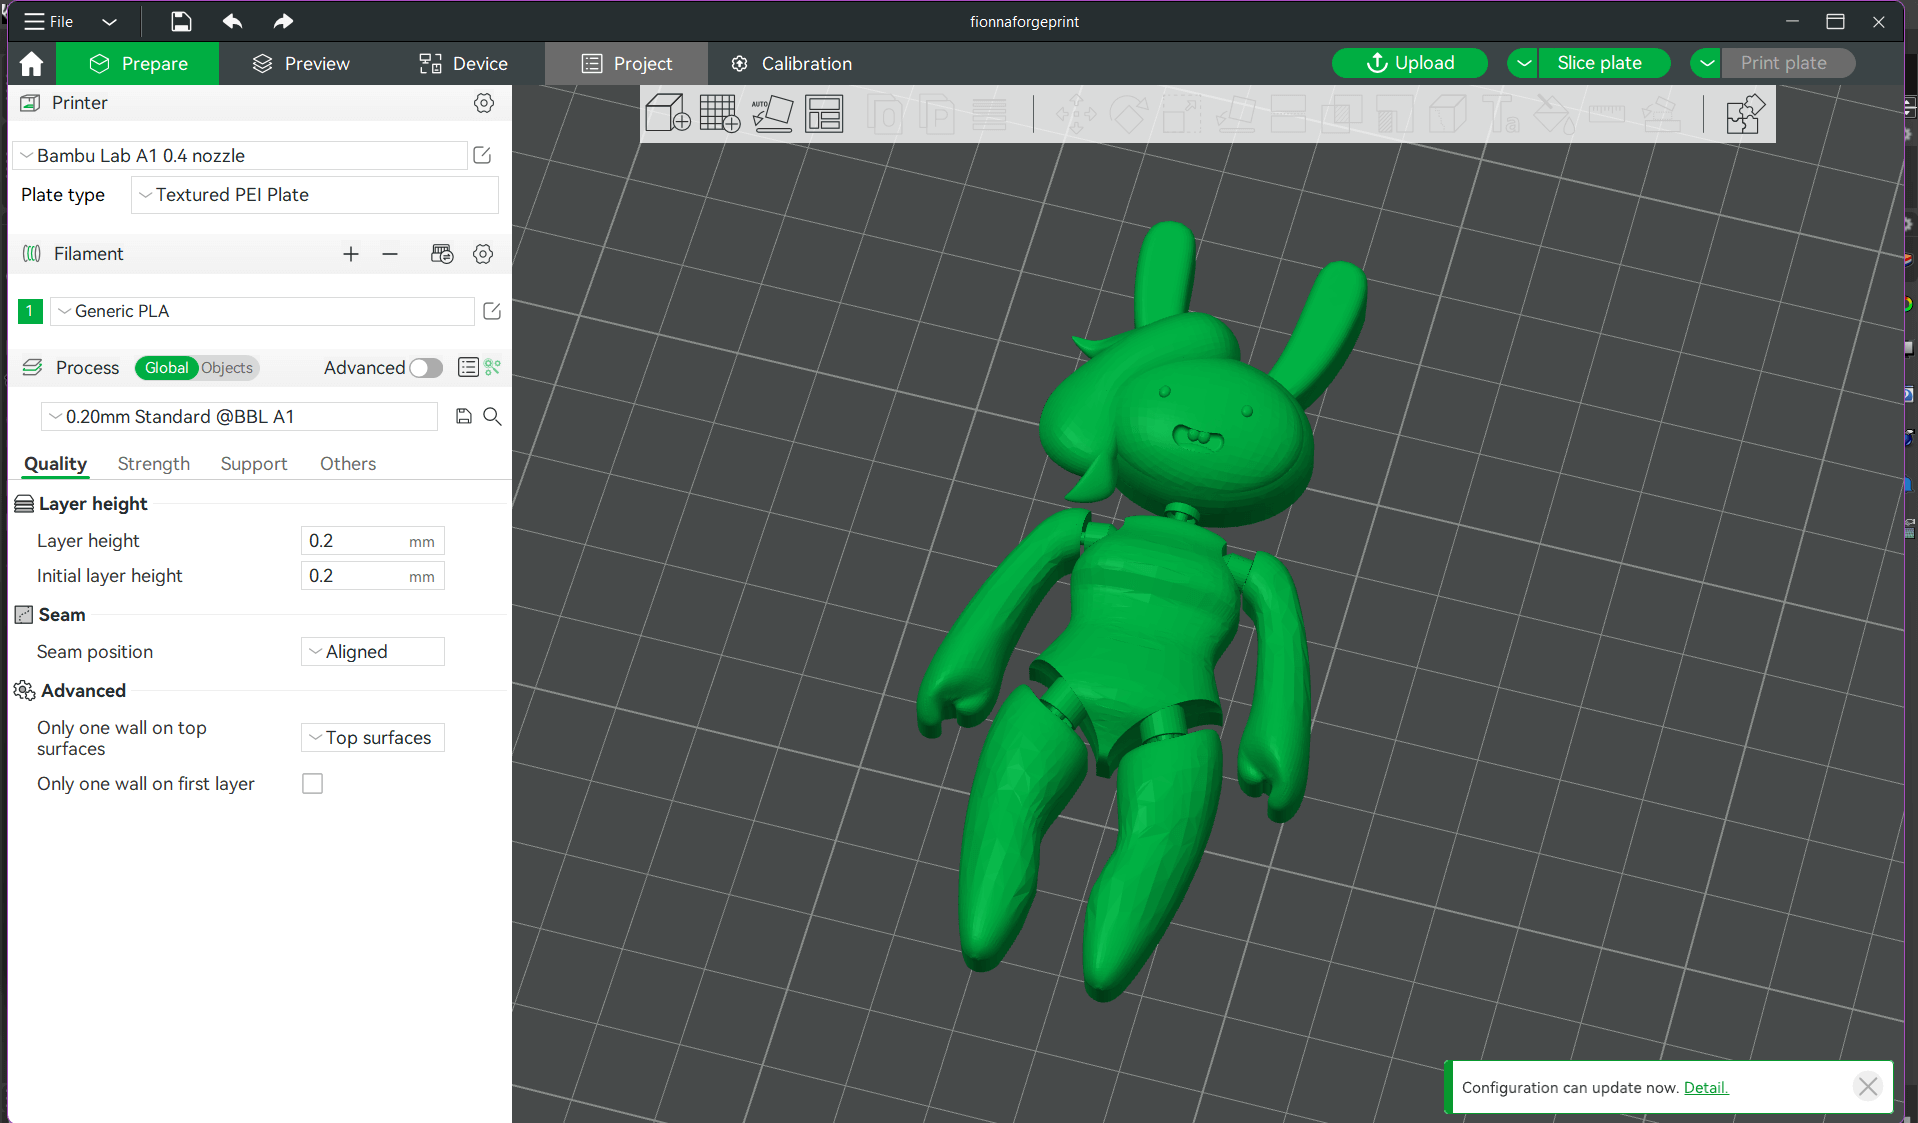Click the Add plate grid icon
Screen dimensions: 1918x1123
click(719, 114)
